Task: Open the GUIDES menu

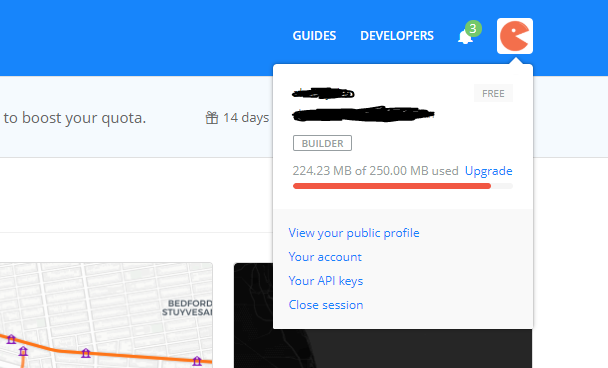Action: tap(314, 36)
